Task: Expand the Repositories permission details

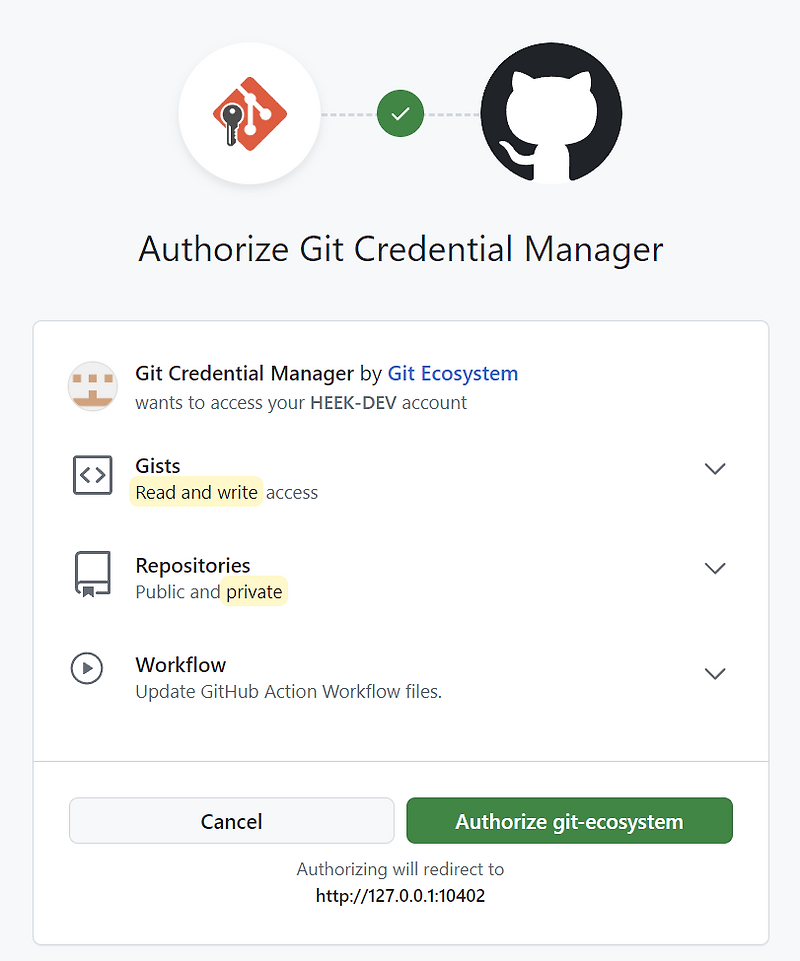Action: [x=715, y=568]
